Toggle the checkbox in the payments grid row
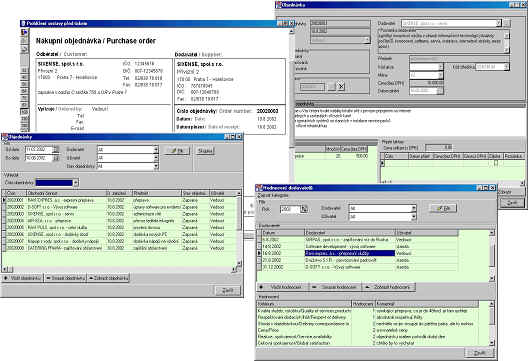528x361 pixels. pos(496,163)
